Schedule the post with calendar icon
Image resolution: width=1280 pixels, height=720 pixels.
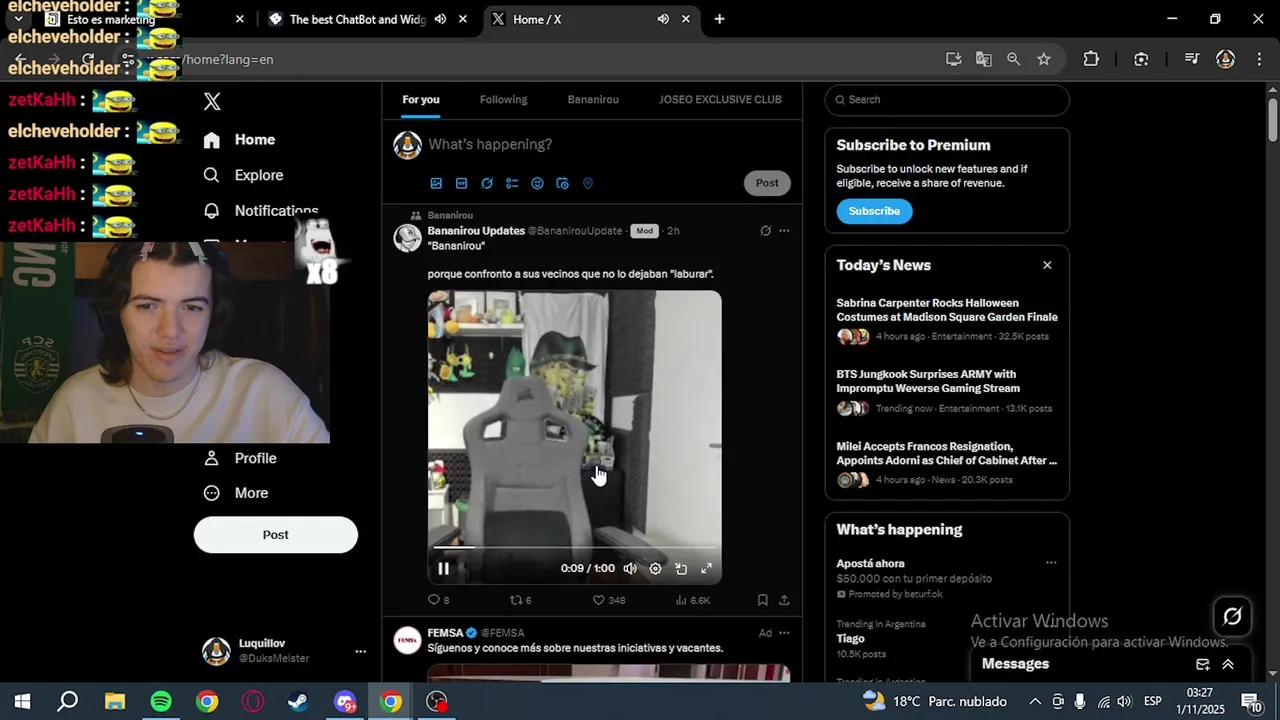[562, 184]
